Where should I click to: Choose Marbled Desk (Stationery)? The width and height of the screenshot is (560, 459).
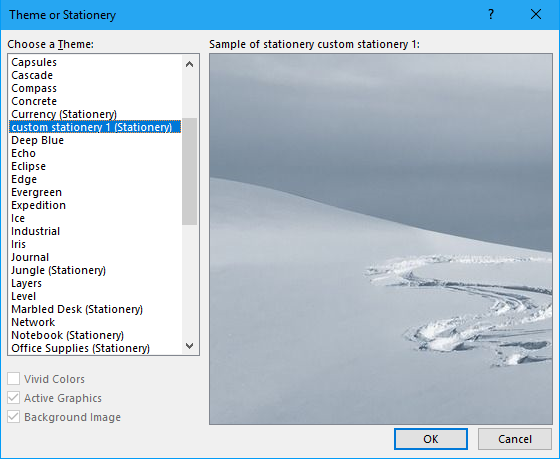(77, 309)
